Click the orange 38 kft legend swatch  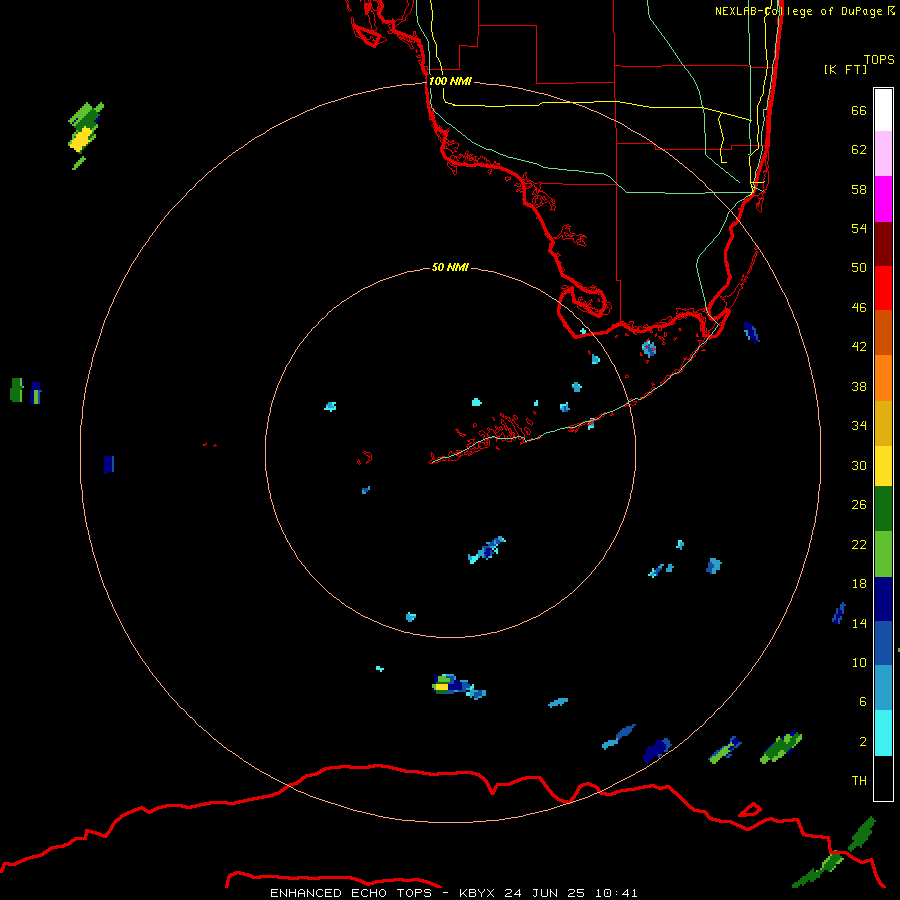click(883, 378)
